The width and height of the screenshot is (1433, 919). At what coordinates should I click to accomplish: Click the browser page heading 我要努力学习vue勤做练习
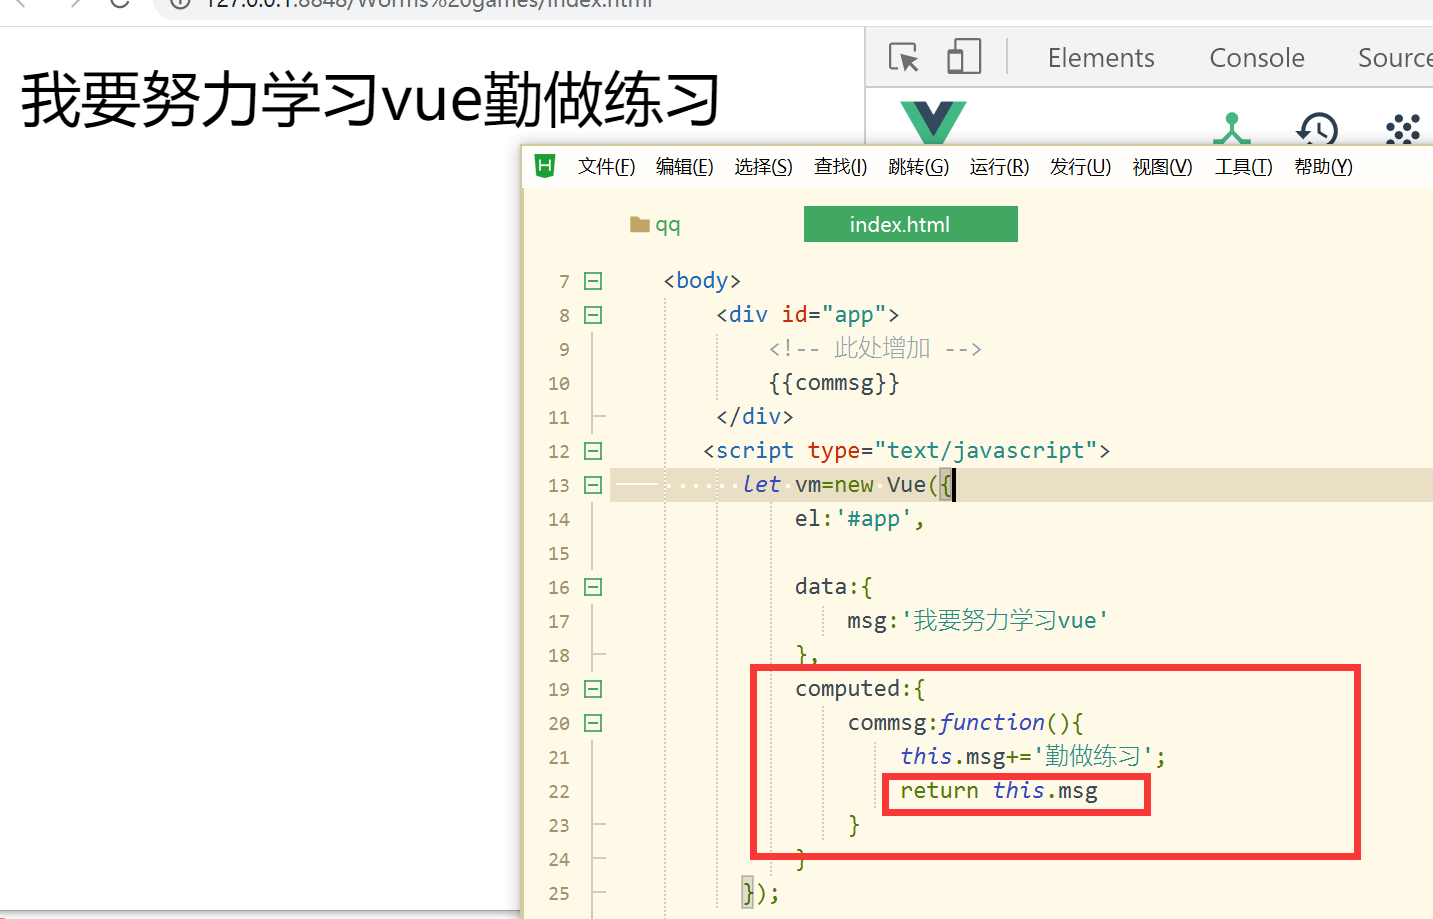(371, 100)
